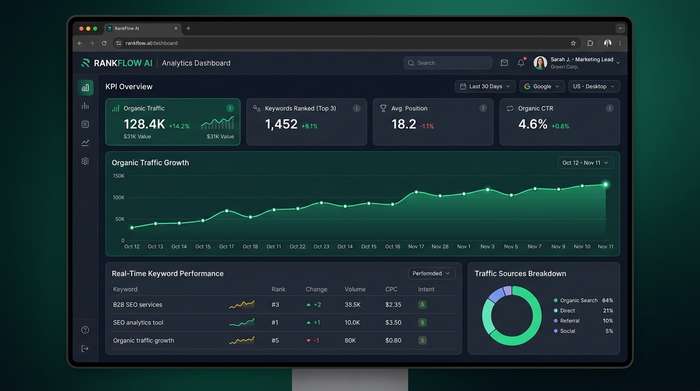Click the SEO analytics tool keyword
The height and width of the screenshot is (391, 700).
click(x=138, y=323)
